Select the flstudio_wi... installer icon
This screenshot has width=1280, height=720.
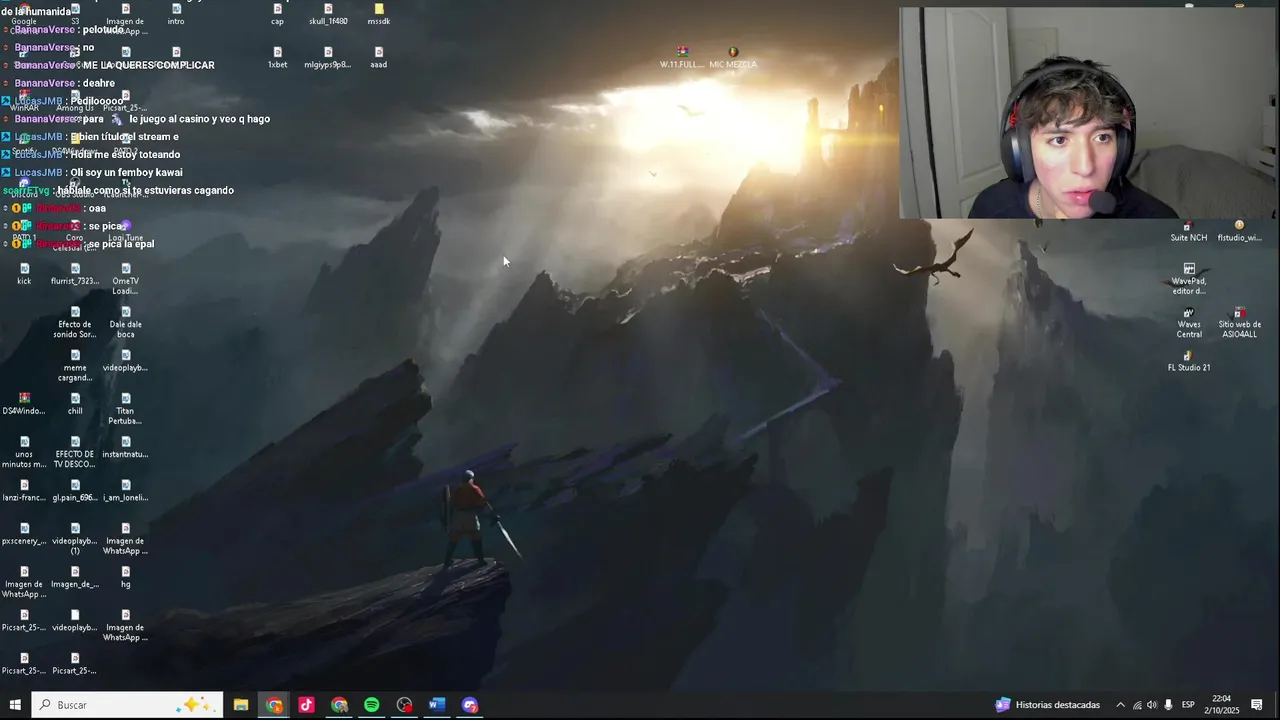click(x=1239, y=231)
